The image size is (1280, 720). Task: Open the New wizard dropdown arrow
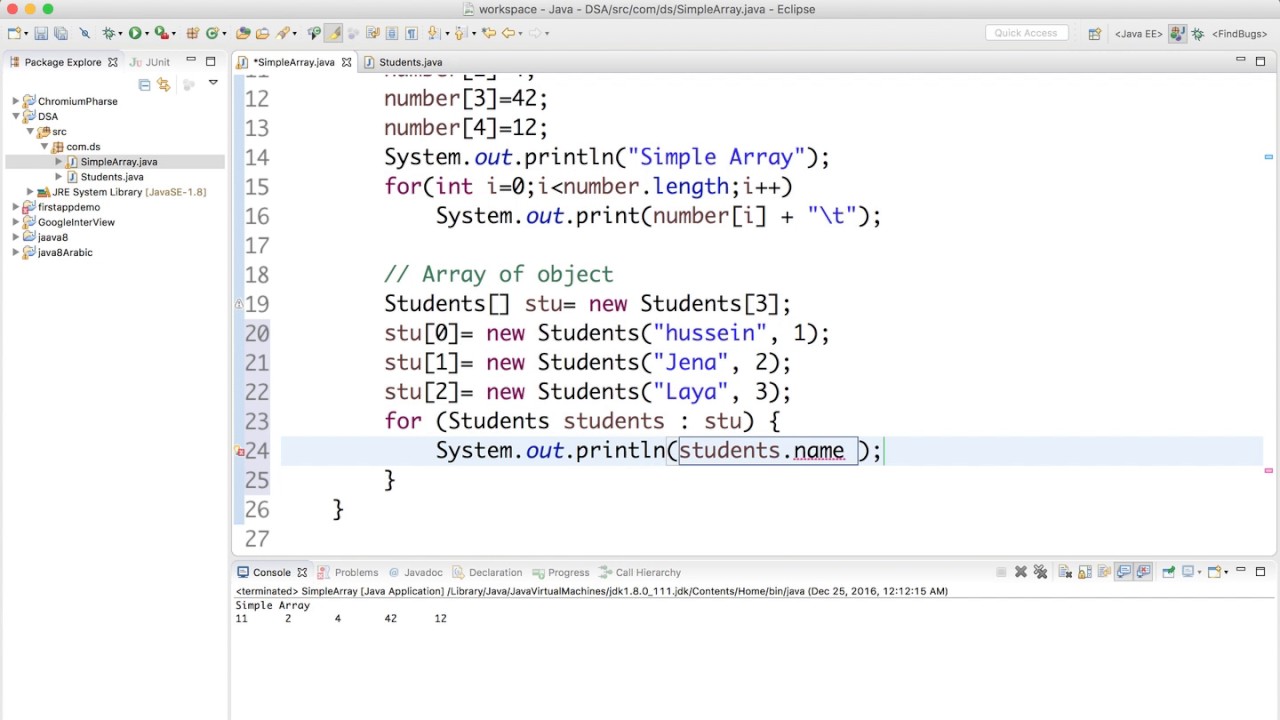(x=26, y=33)
